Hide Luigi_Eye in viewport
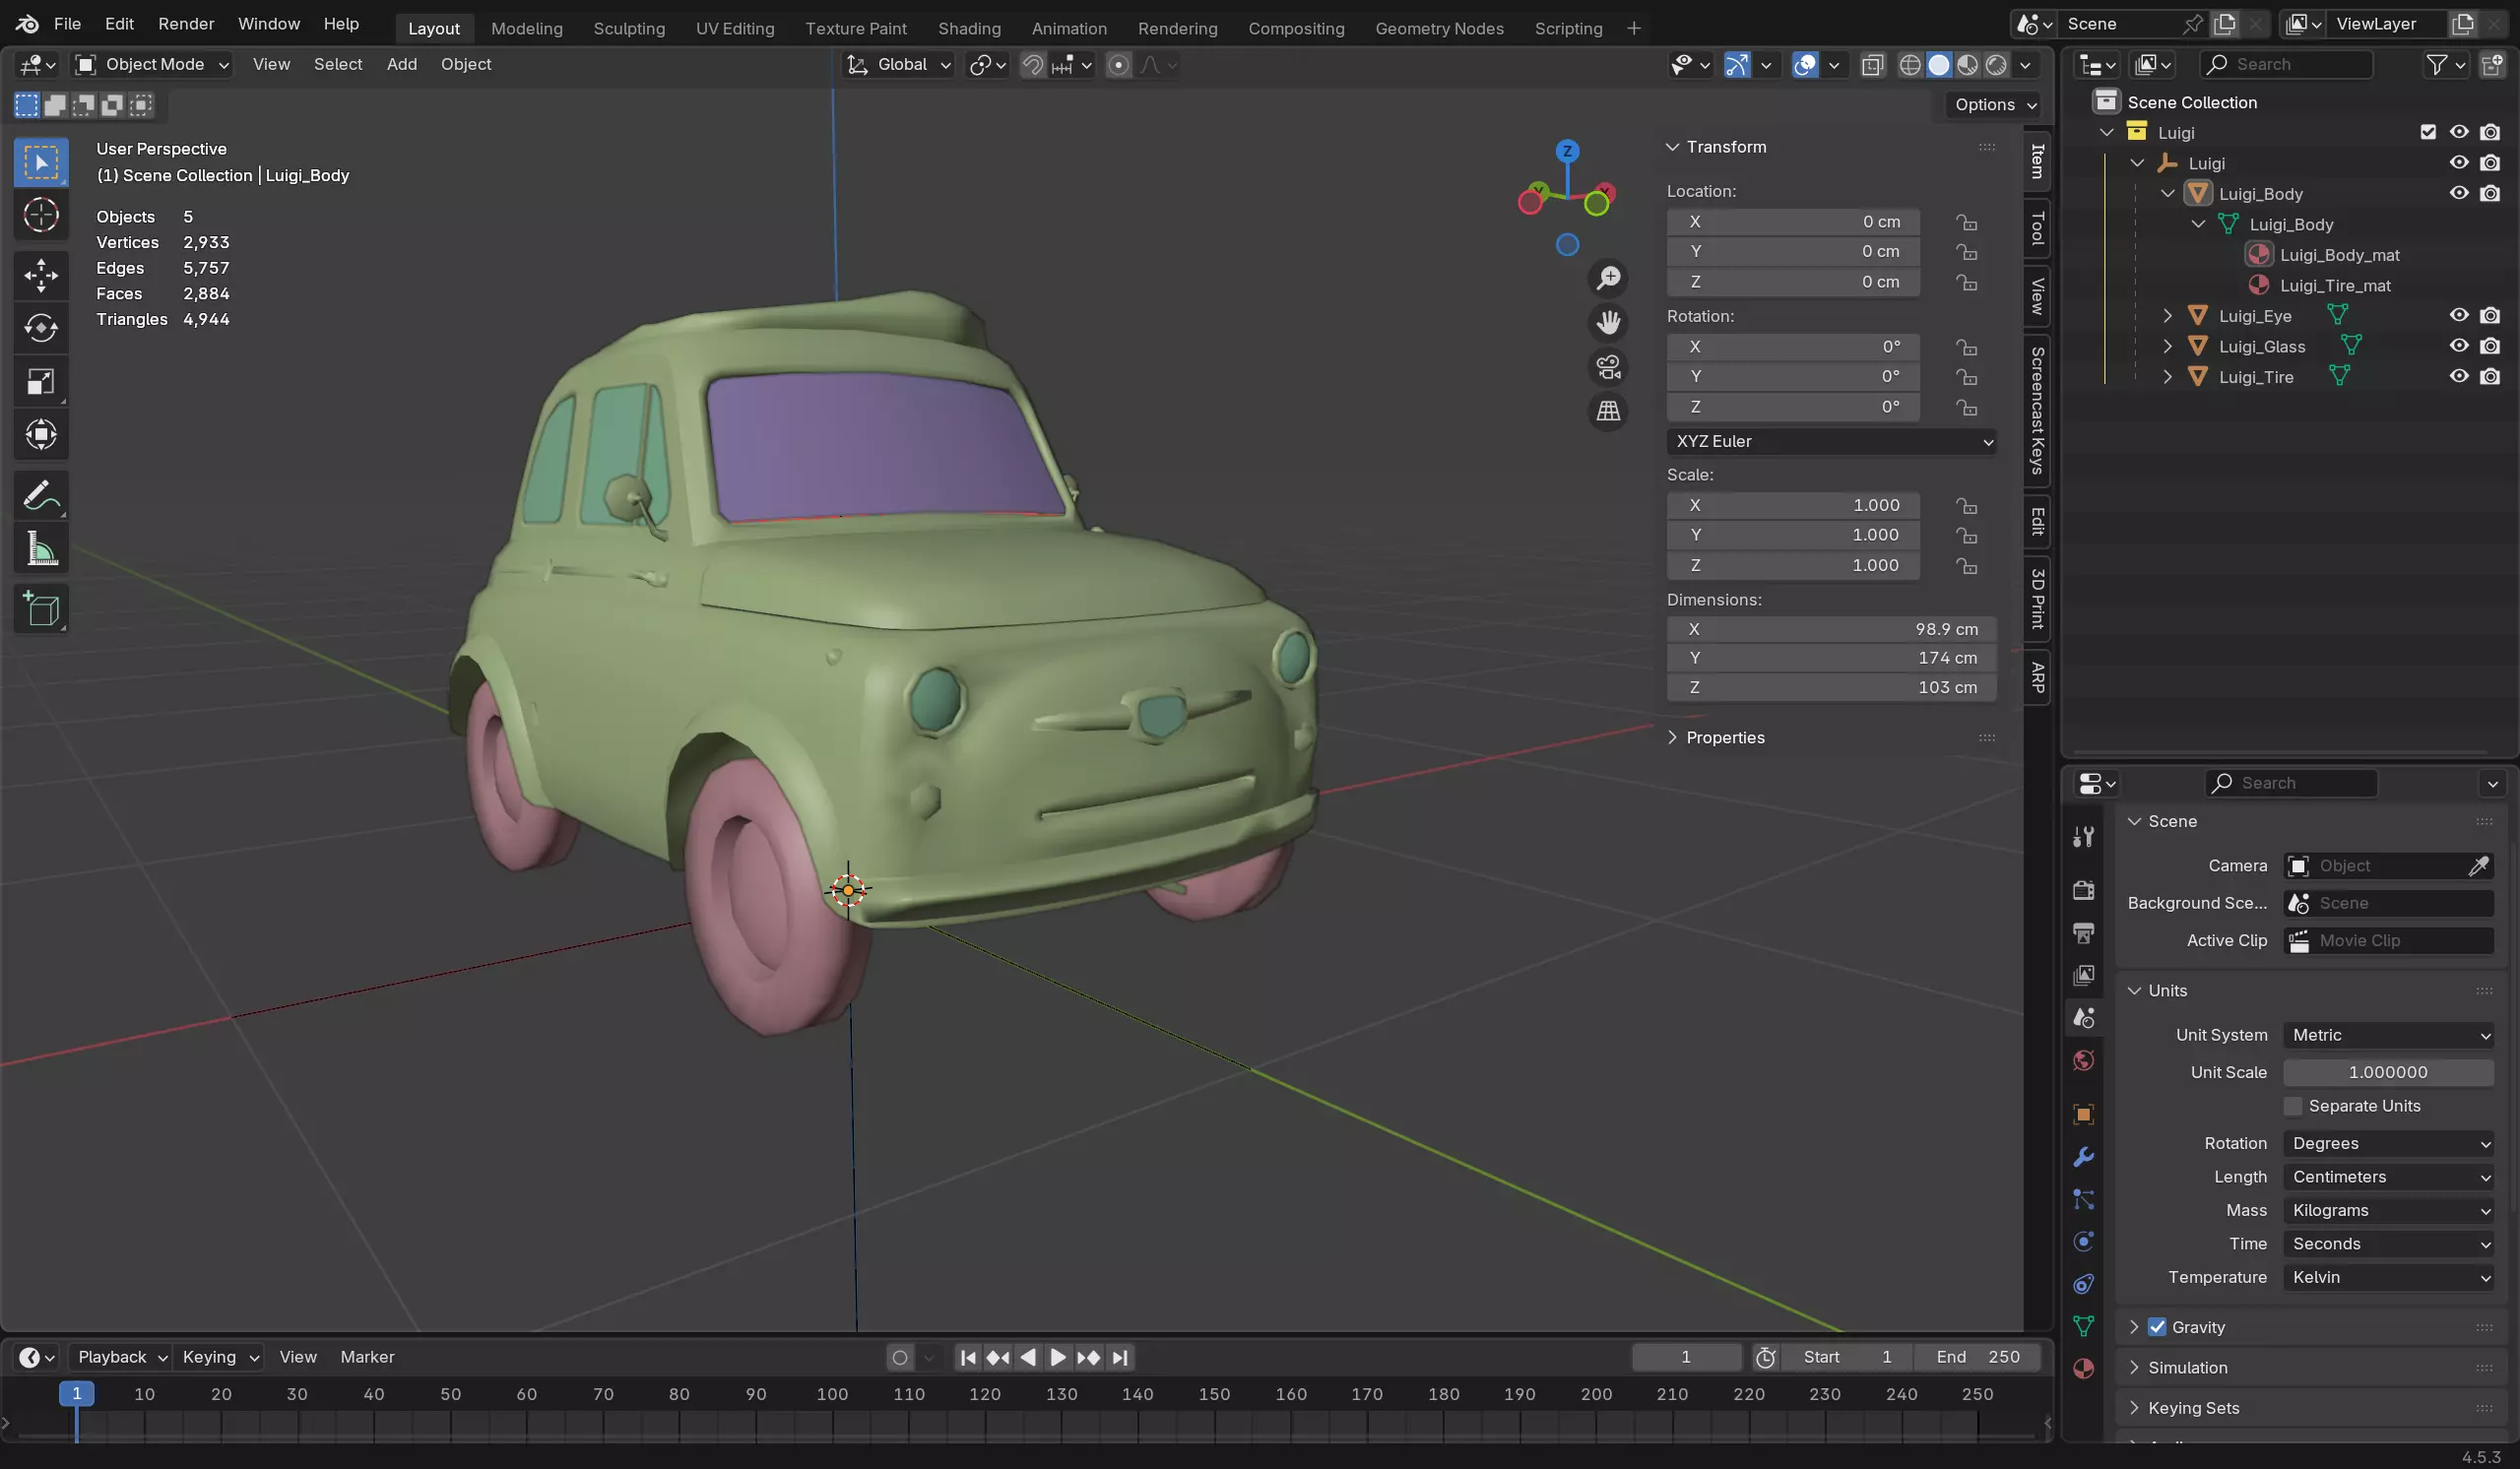The height and width of the screenshot is (1469, 2520). click(2459, 315)
